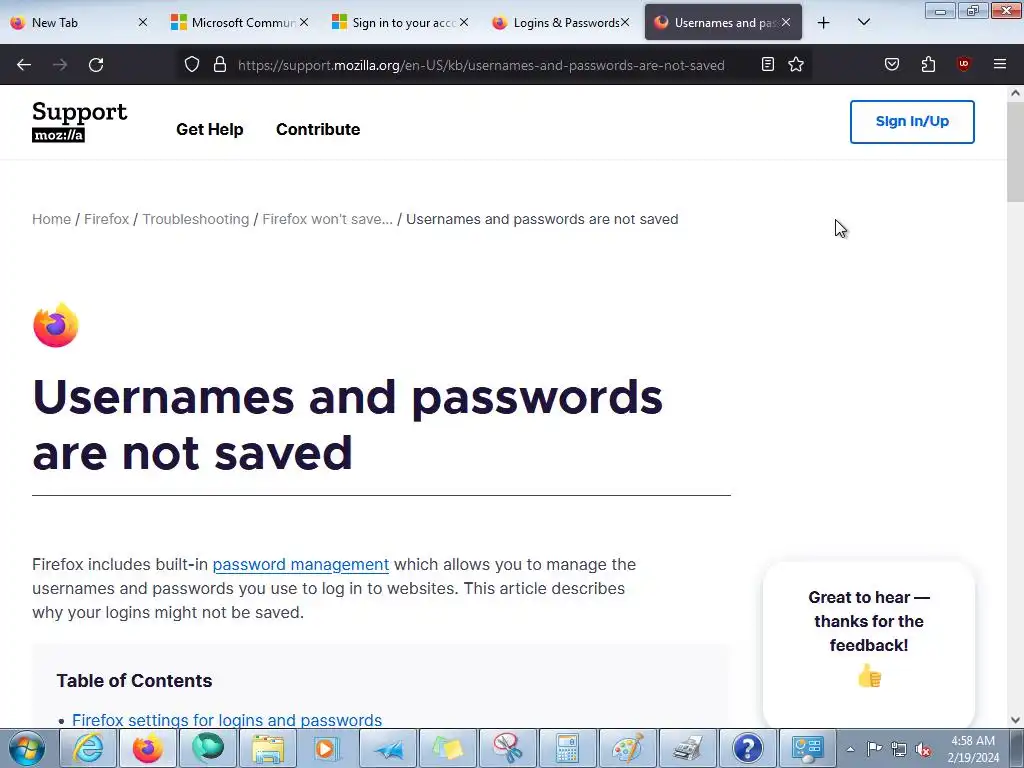Go to Troubleshooting breadcrumb link

(196, 219)
